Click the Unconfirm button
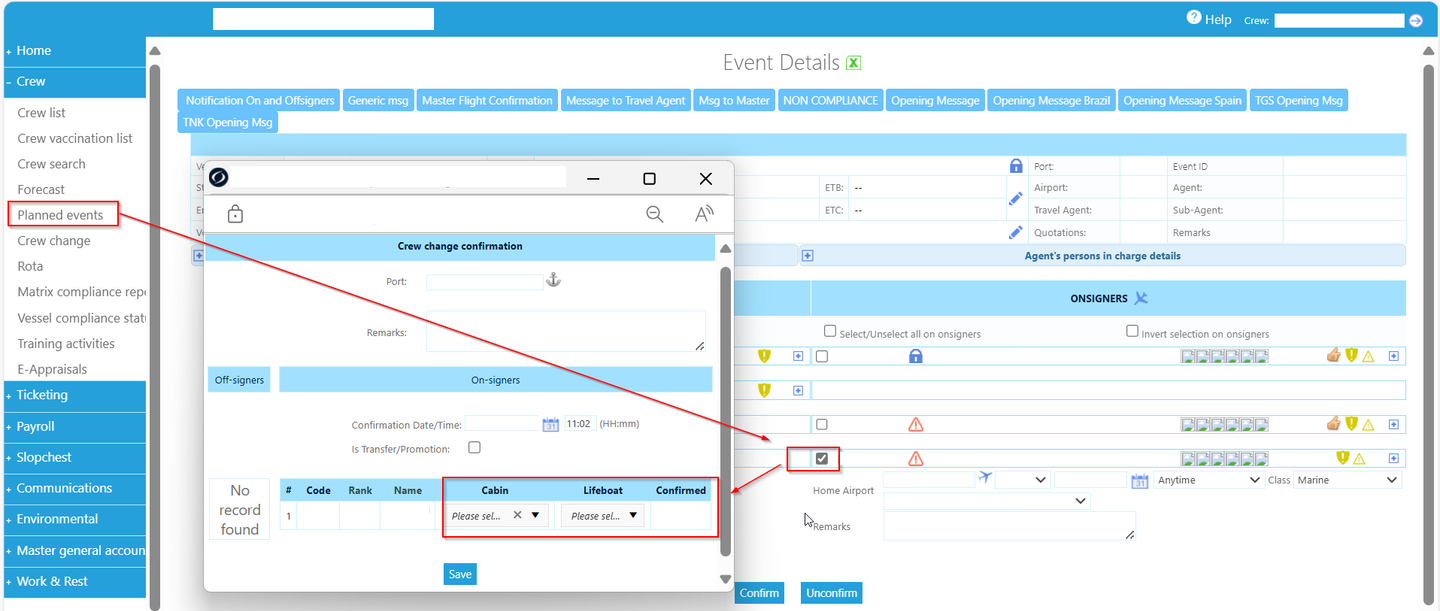 click(831, 593)
